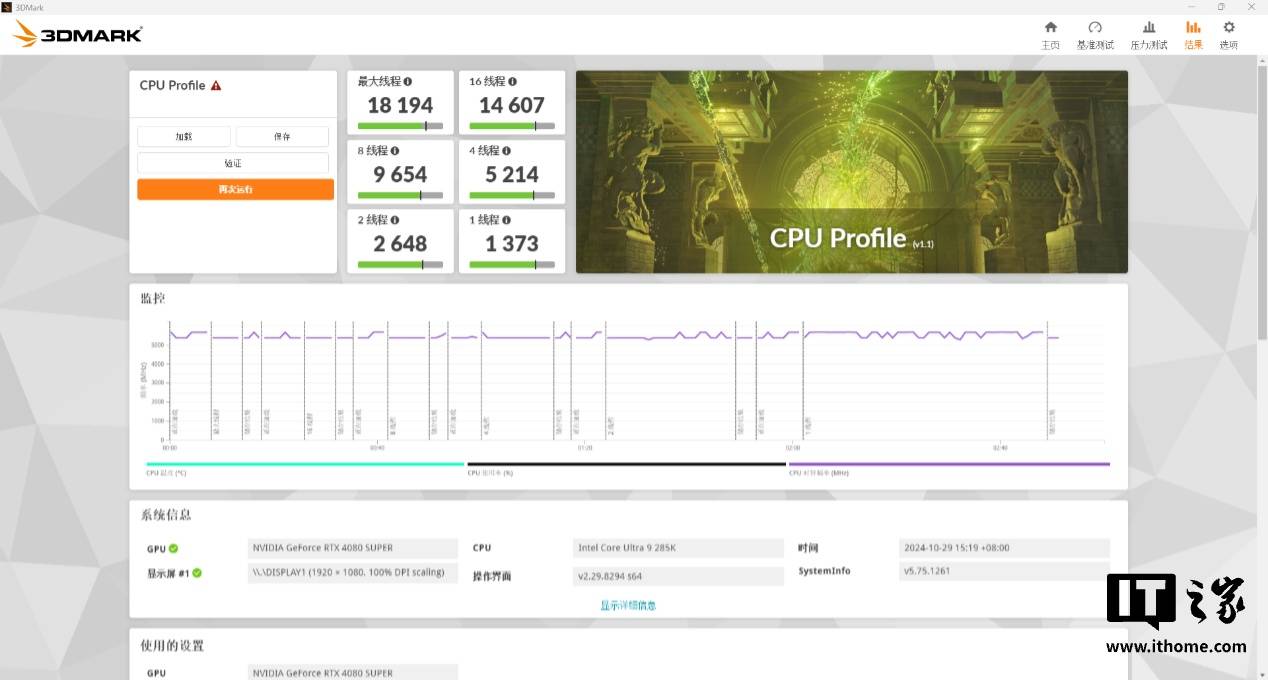
Task: Click info icon beside 4 线程 score
Action: click(x=506, y=150)
